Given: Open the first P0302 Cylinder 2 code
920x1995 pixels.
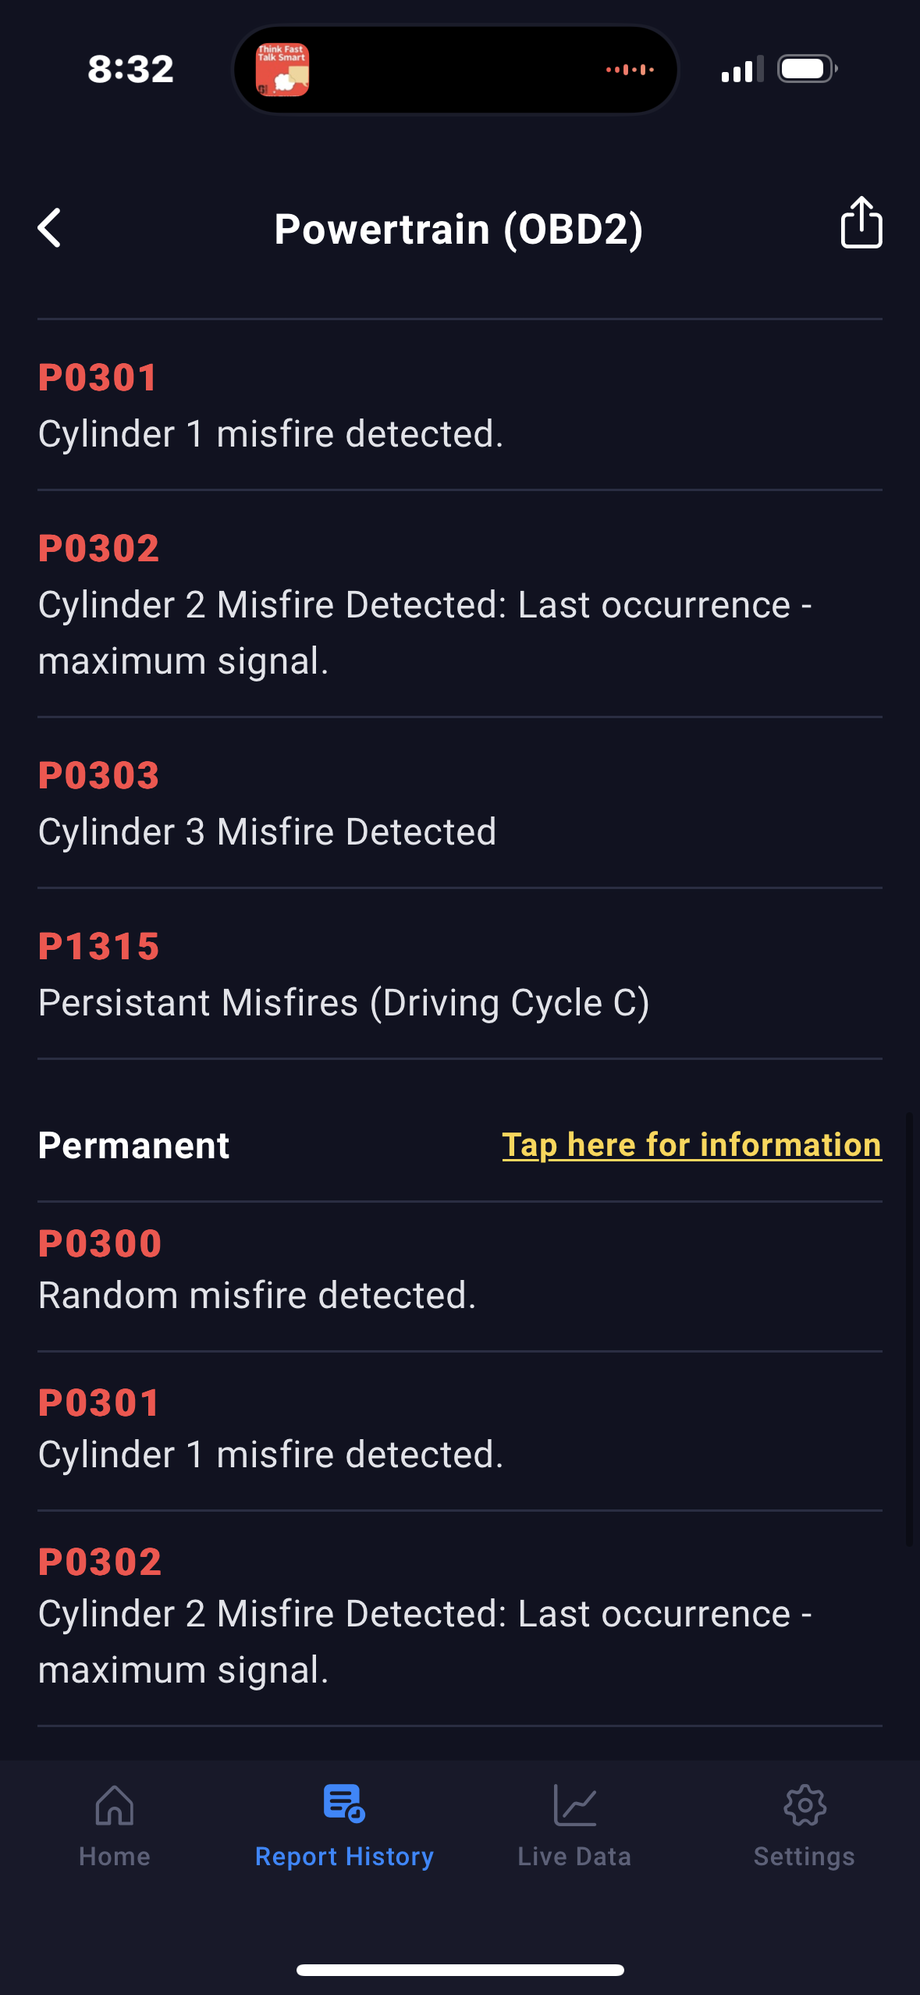Looking at the screenshot, I should pyautogui.click(x=424, y=604).
